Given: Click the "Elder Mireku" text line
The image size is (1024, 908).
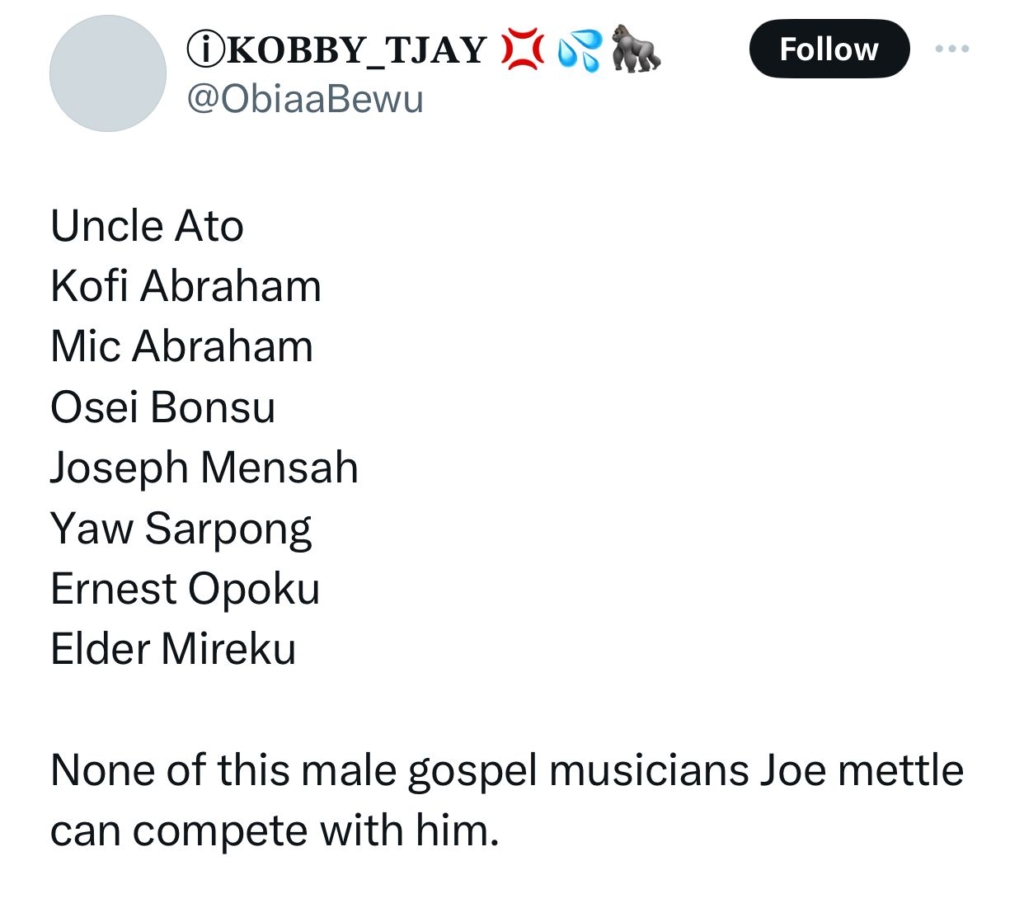Looking at the screenshot, I should [x=173, y=650].
